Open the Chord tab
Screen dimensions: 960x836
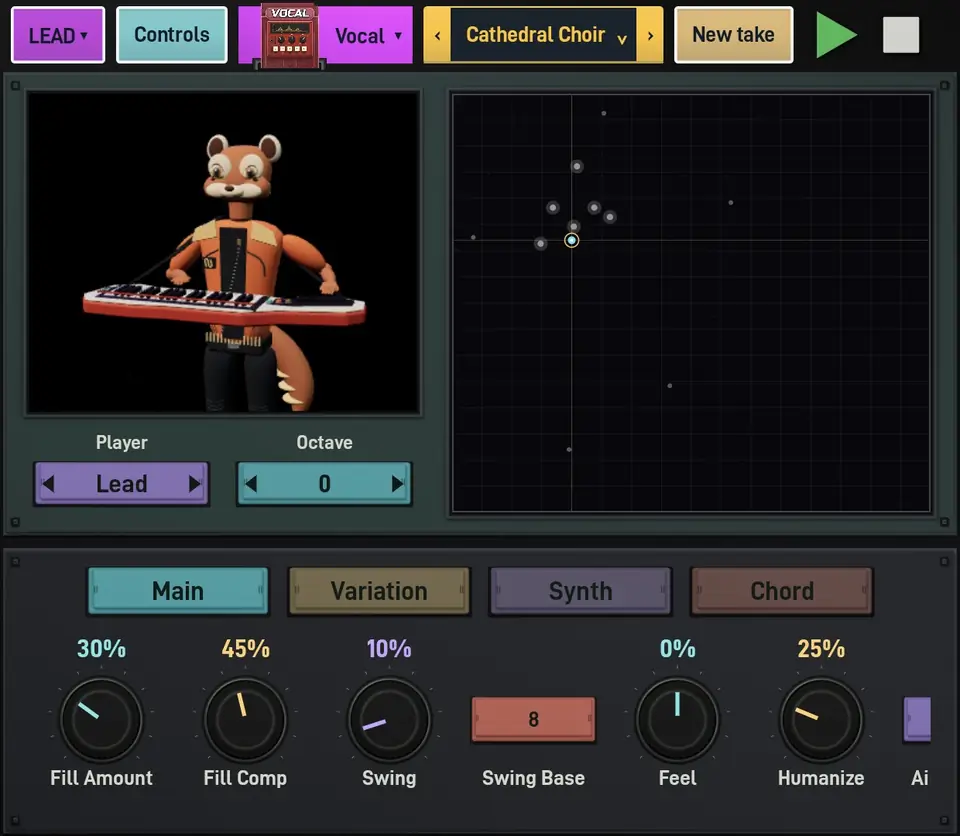tap(782, 591)
